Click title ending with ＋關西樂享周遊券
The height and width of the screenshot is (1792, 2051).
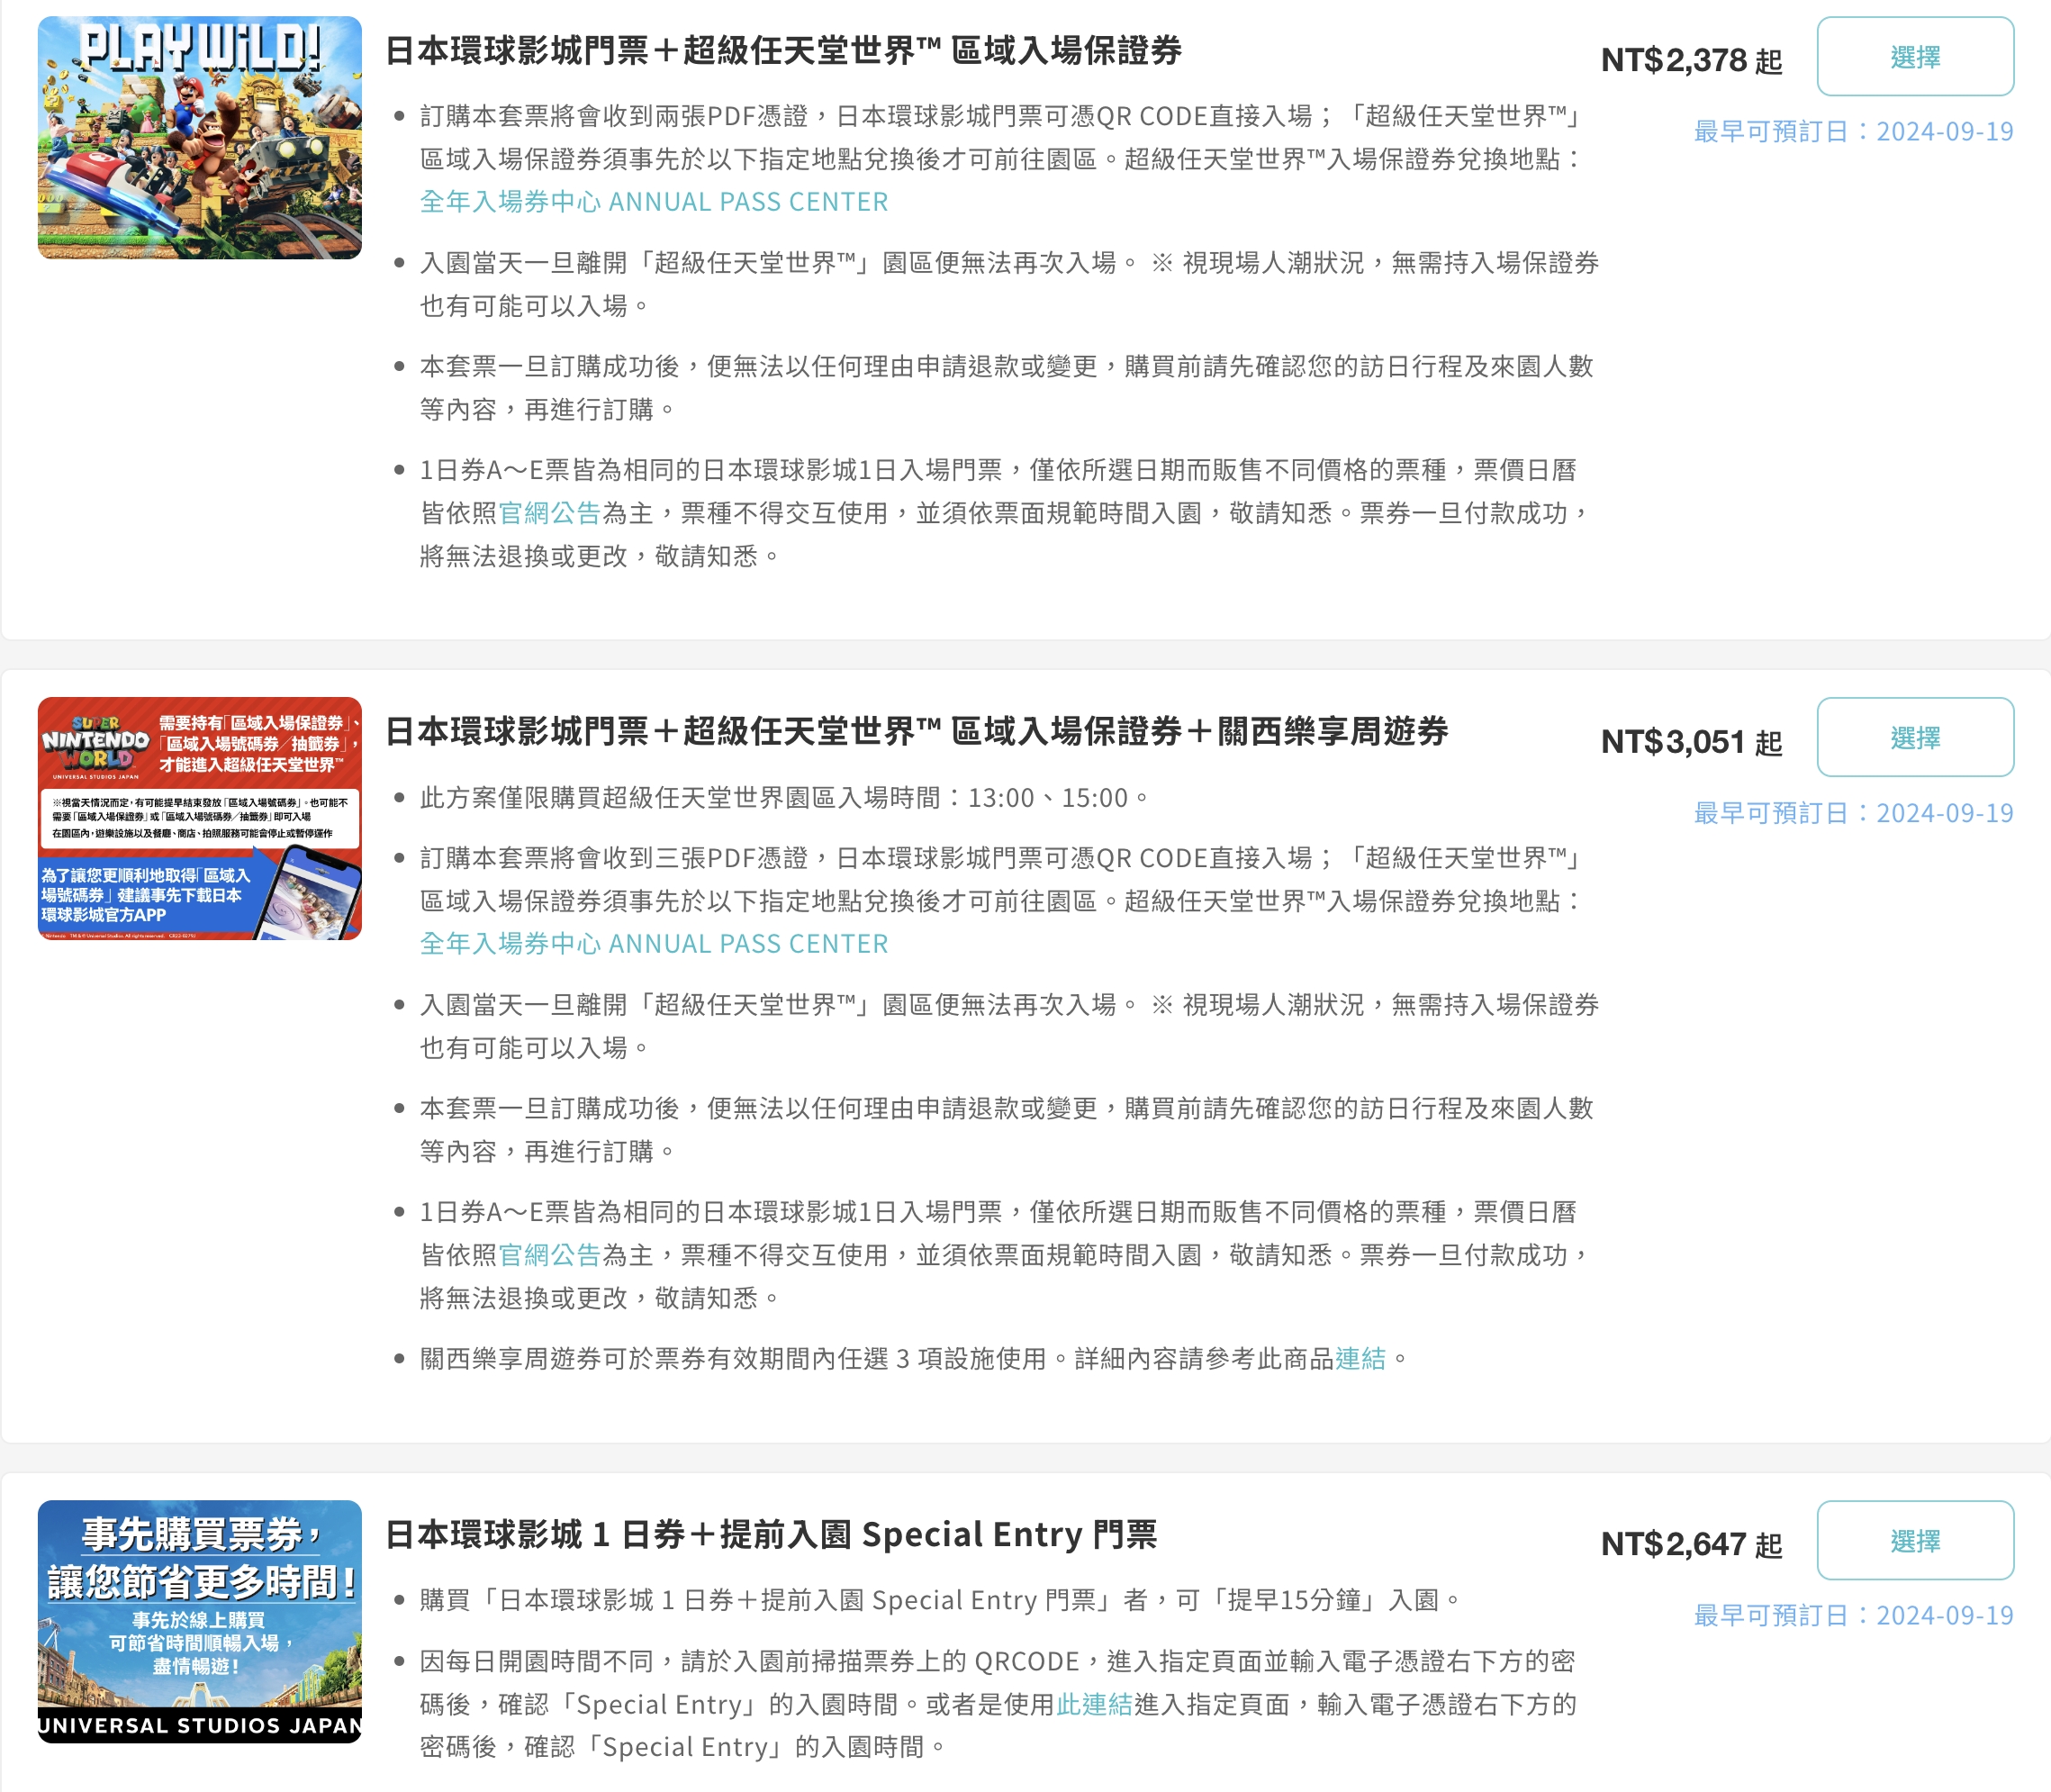click(917, 732)
